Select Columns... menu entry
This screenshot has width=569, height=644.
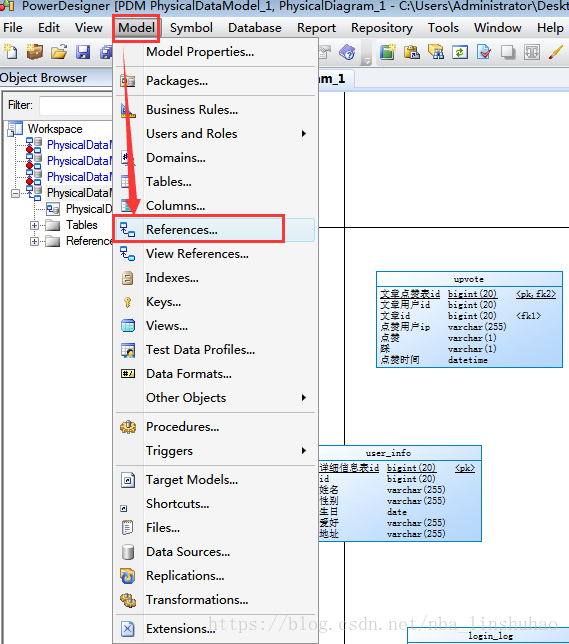tap(214, 206)
